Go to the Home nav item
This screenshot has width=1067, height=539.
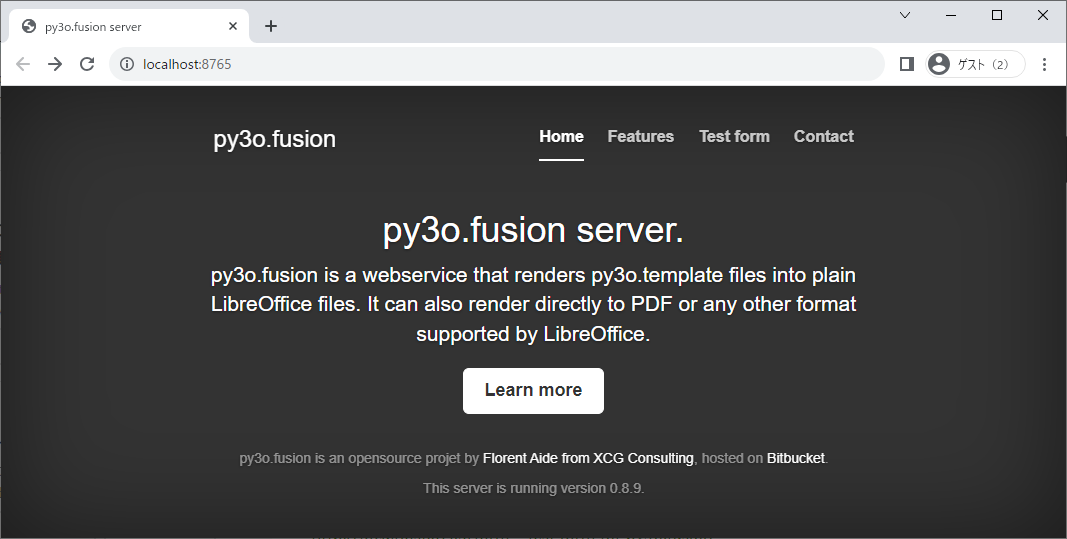pos(561,137)
